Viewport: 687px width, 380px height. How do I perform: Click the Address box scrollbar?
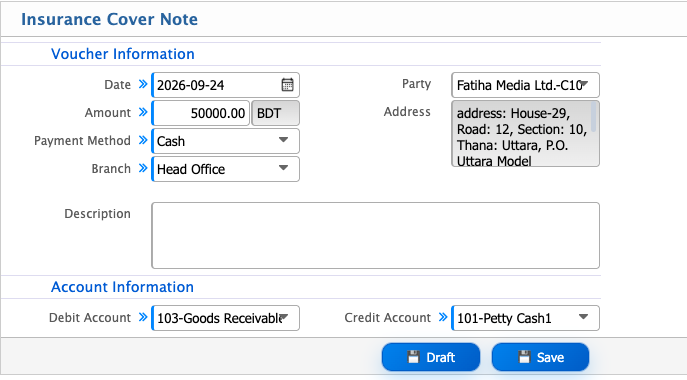(x=594, y=117)
